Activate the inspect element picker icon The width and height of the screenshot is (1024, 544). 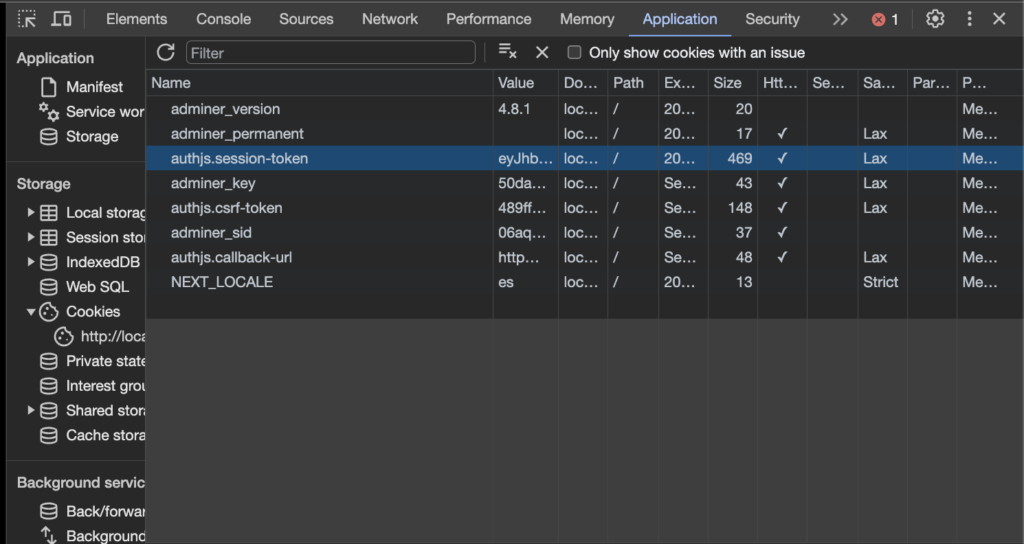[27, 19]
